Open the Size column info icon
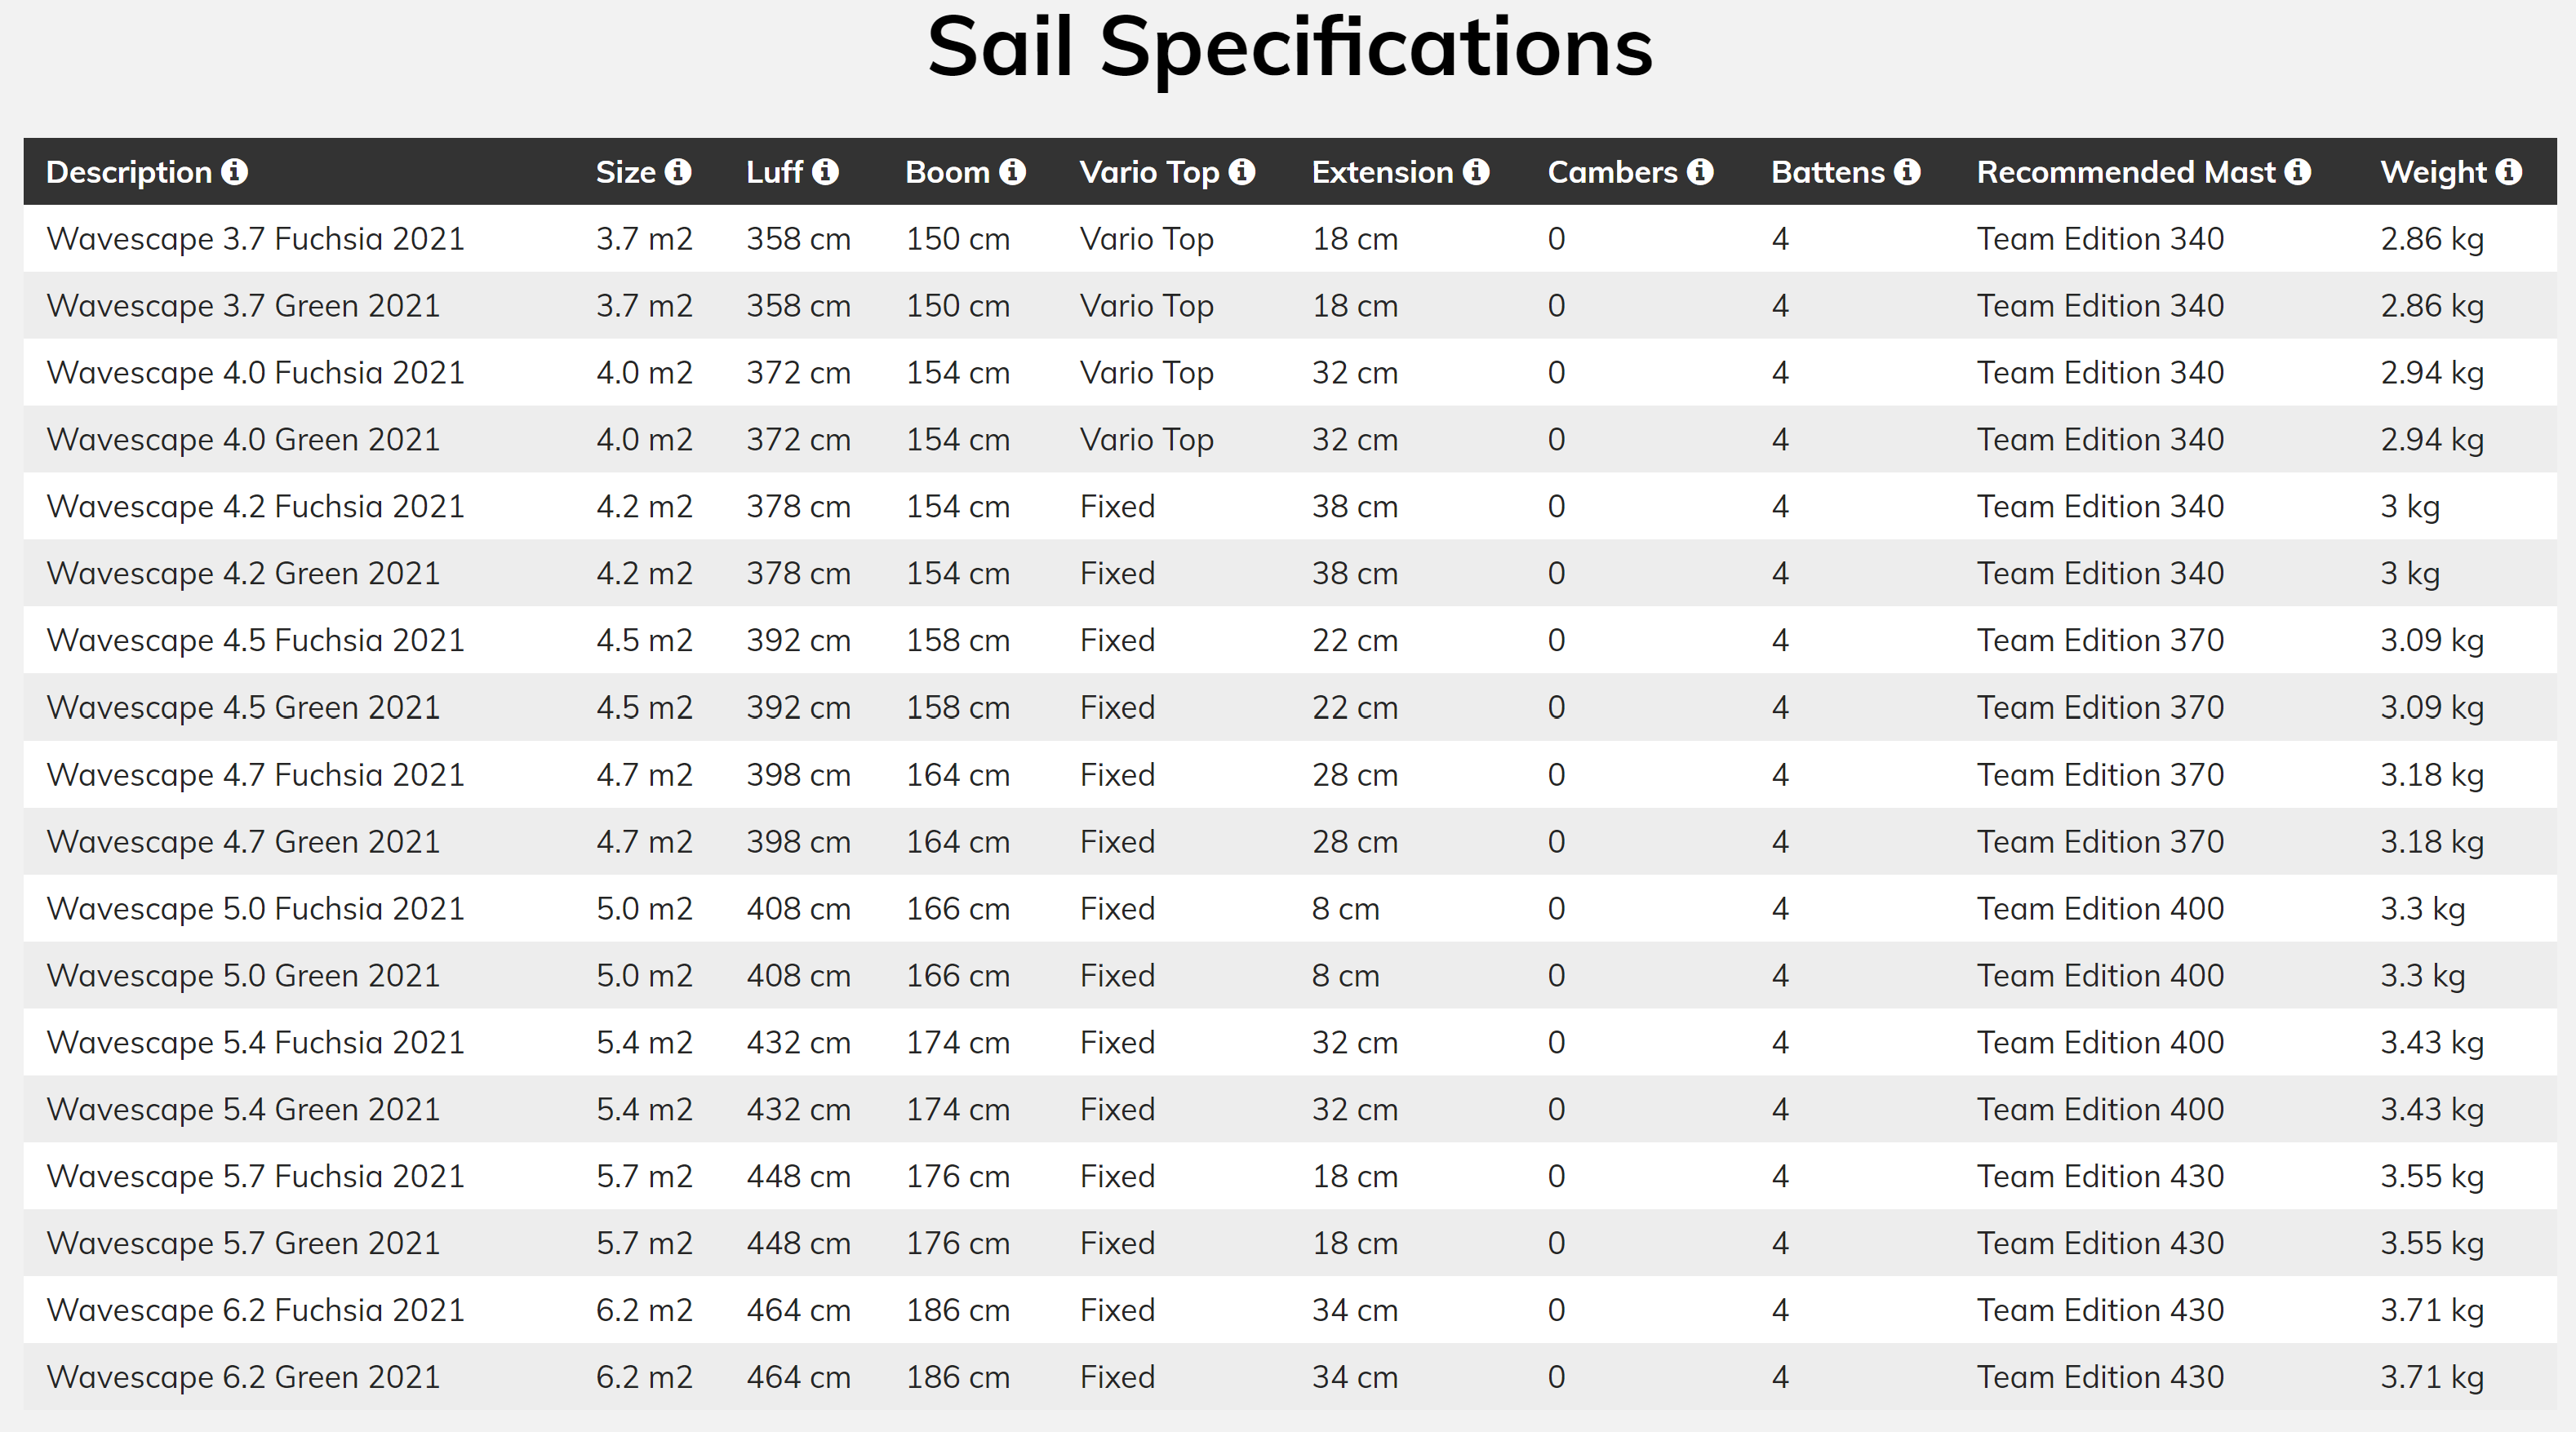 pyautogui.click(x=678, y=172)
